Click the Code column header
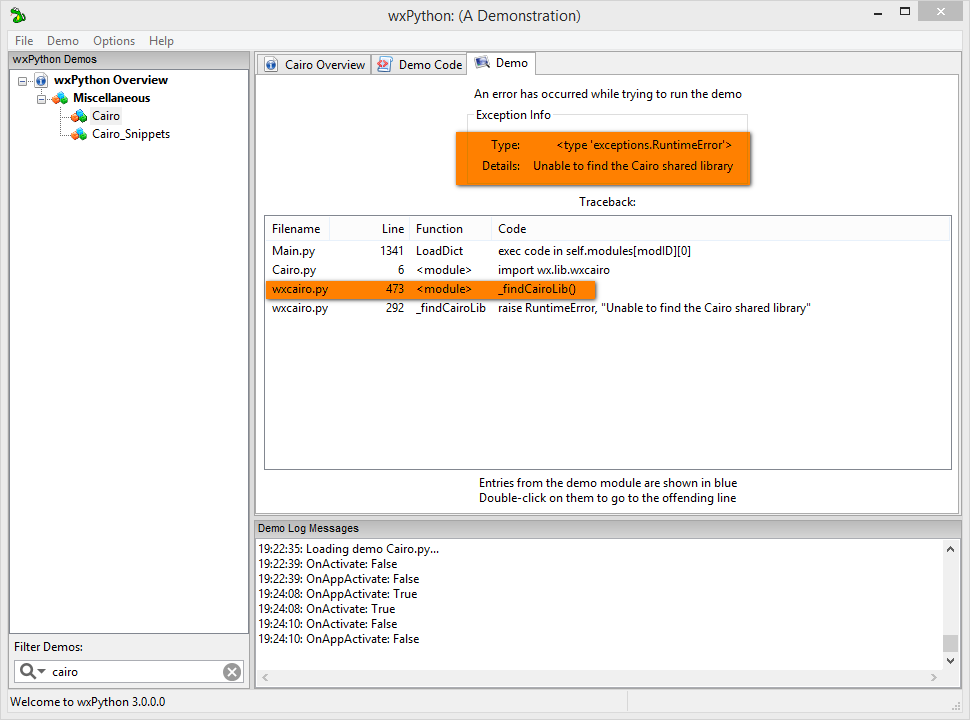The width and height of the screenshot is (970, 720). pyautogui.click(x=721, y=229)
